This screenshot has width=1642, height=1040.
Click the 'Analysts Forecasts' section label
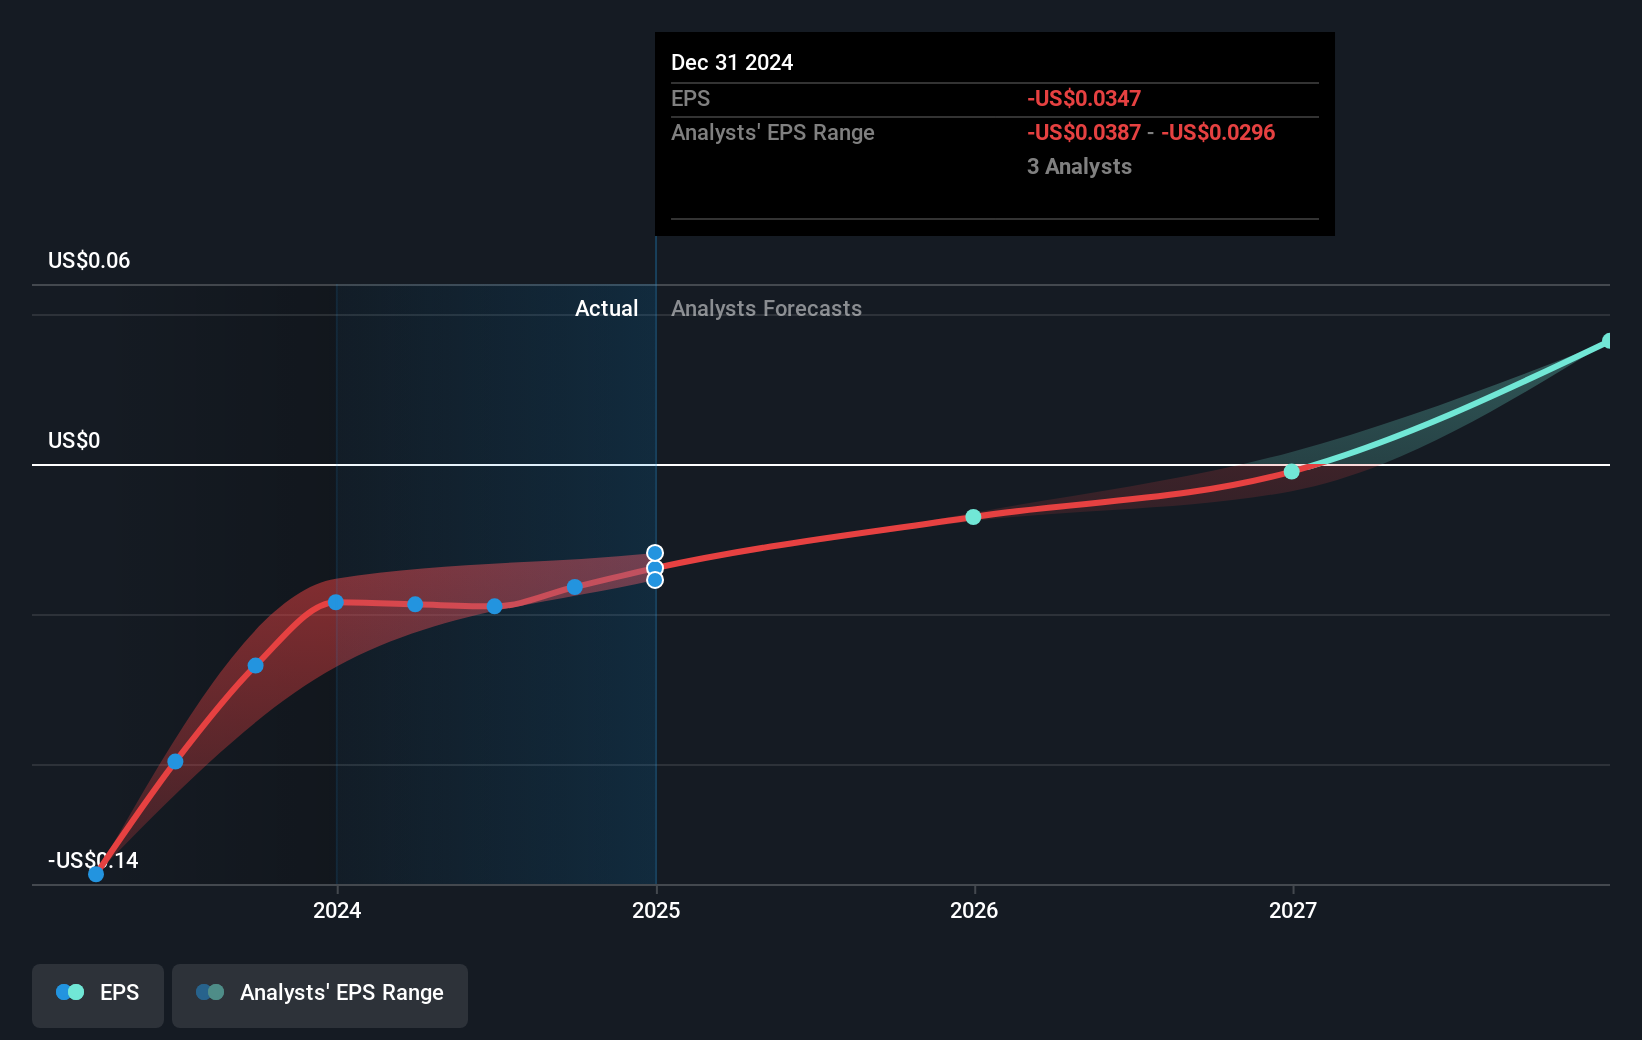pos(766,309)
